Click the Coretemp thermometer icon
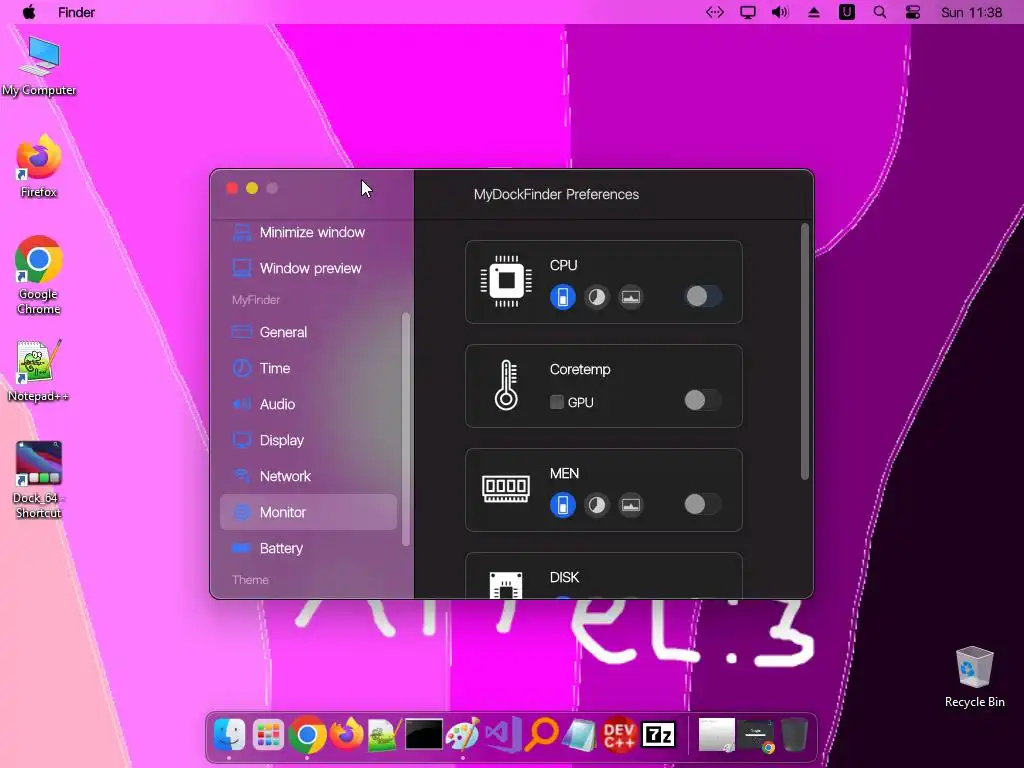This screenshot has height=768, width=1024. pyautogui.click(x=506, y=385)
